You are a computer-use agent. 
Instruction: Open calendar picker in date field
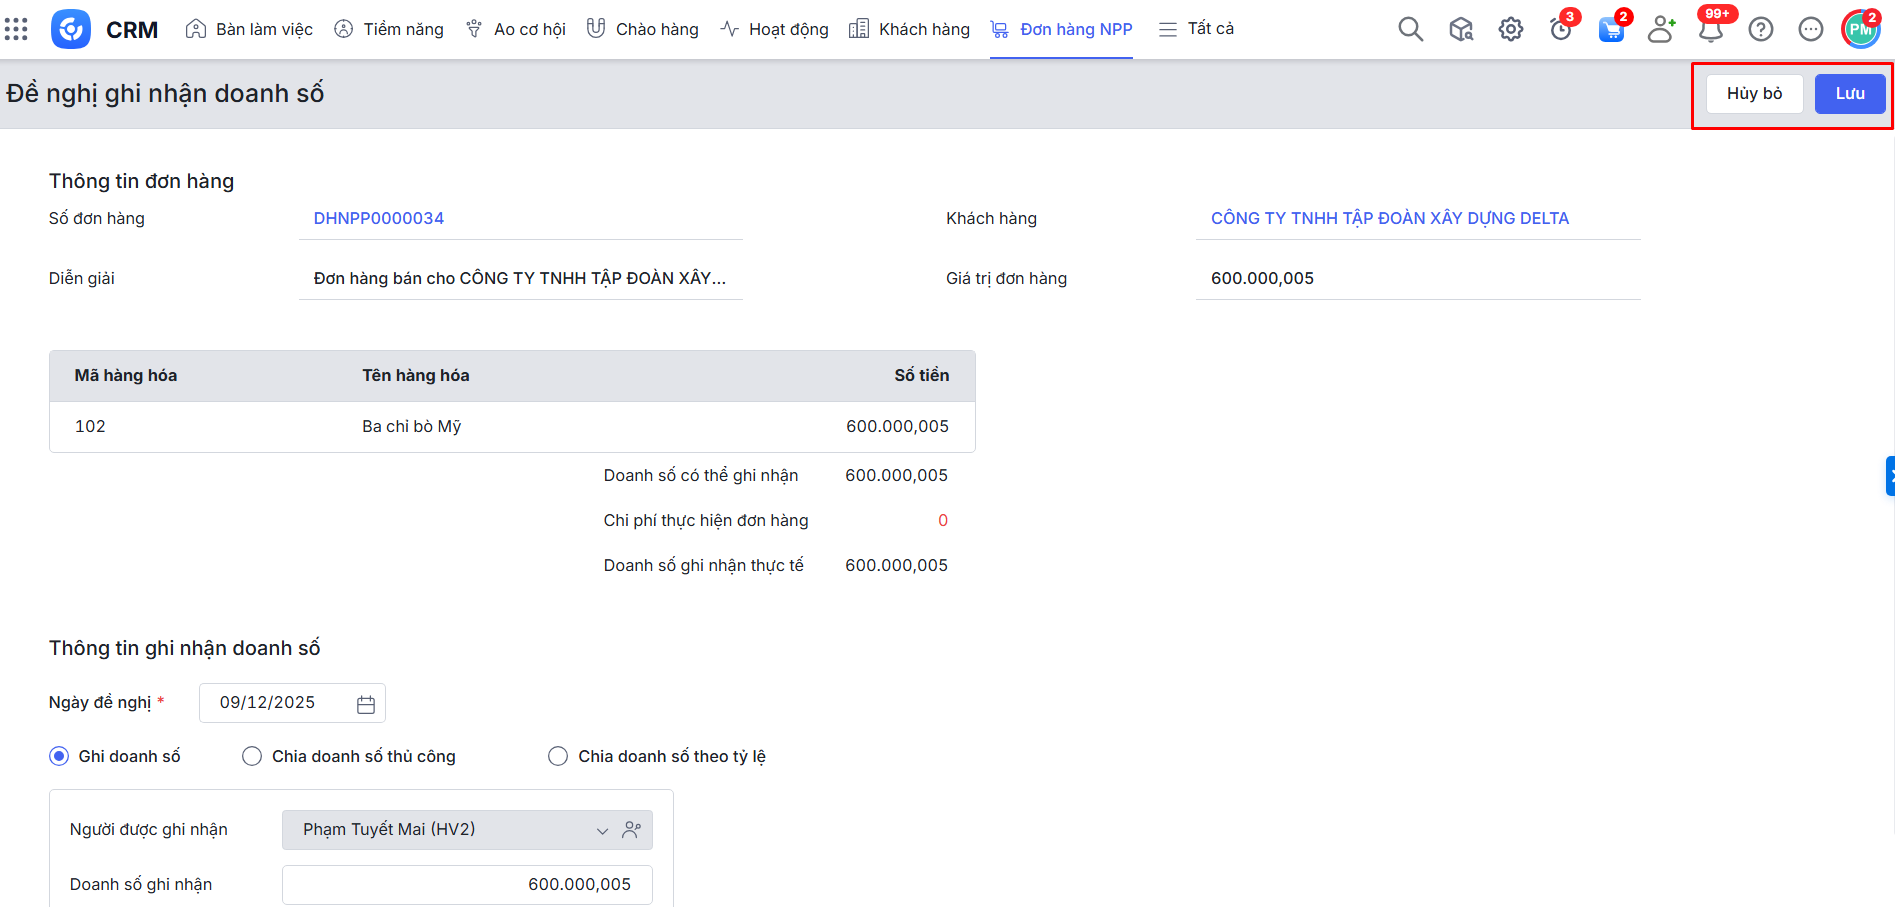366,704
